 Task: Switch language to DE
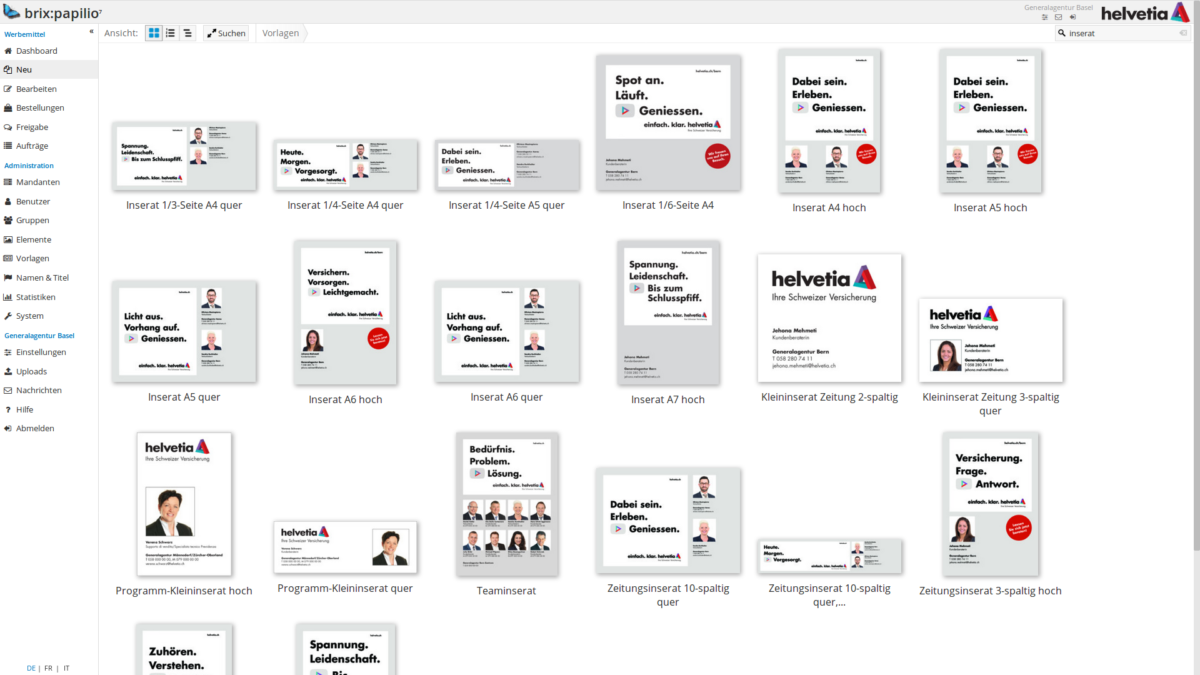point(31,668)
